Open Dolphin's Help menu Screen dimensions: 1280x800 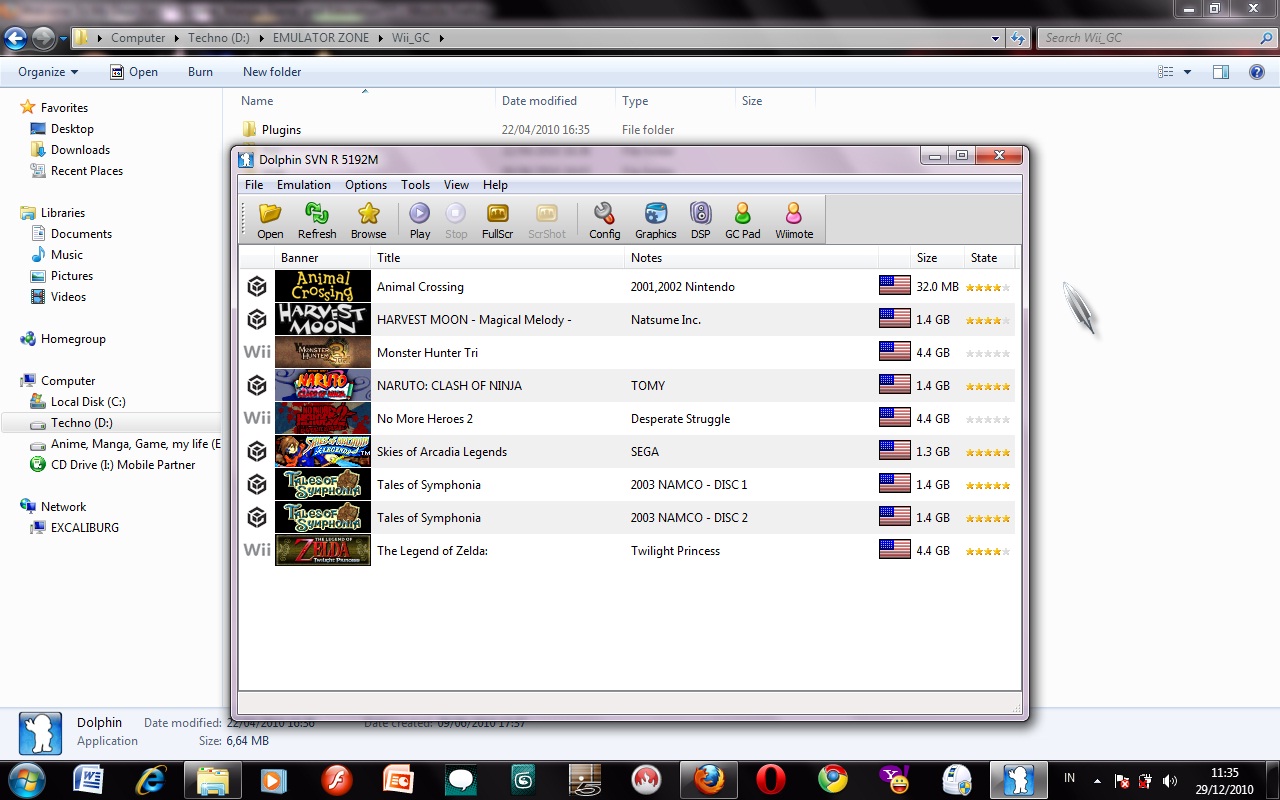coord(495,185)
